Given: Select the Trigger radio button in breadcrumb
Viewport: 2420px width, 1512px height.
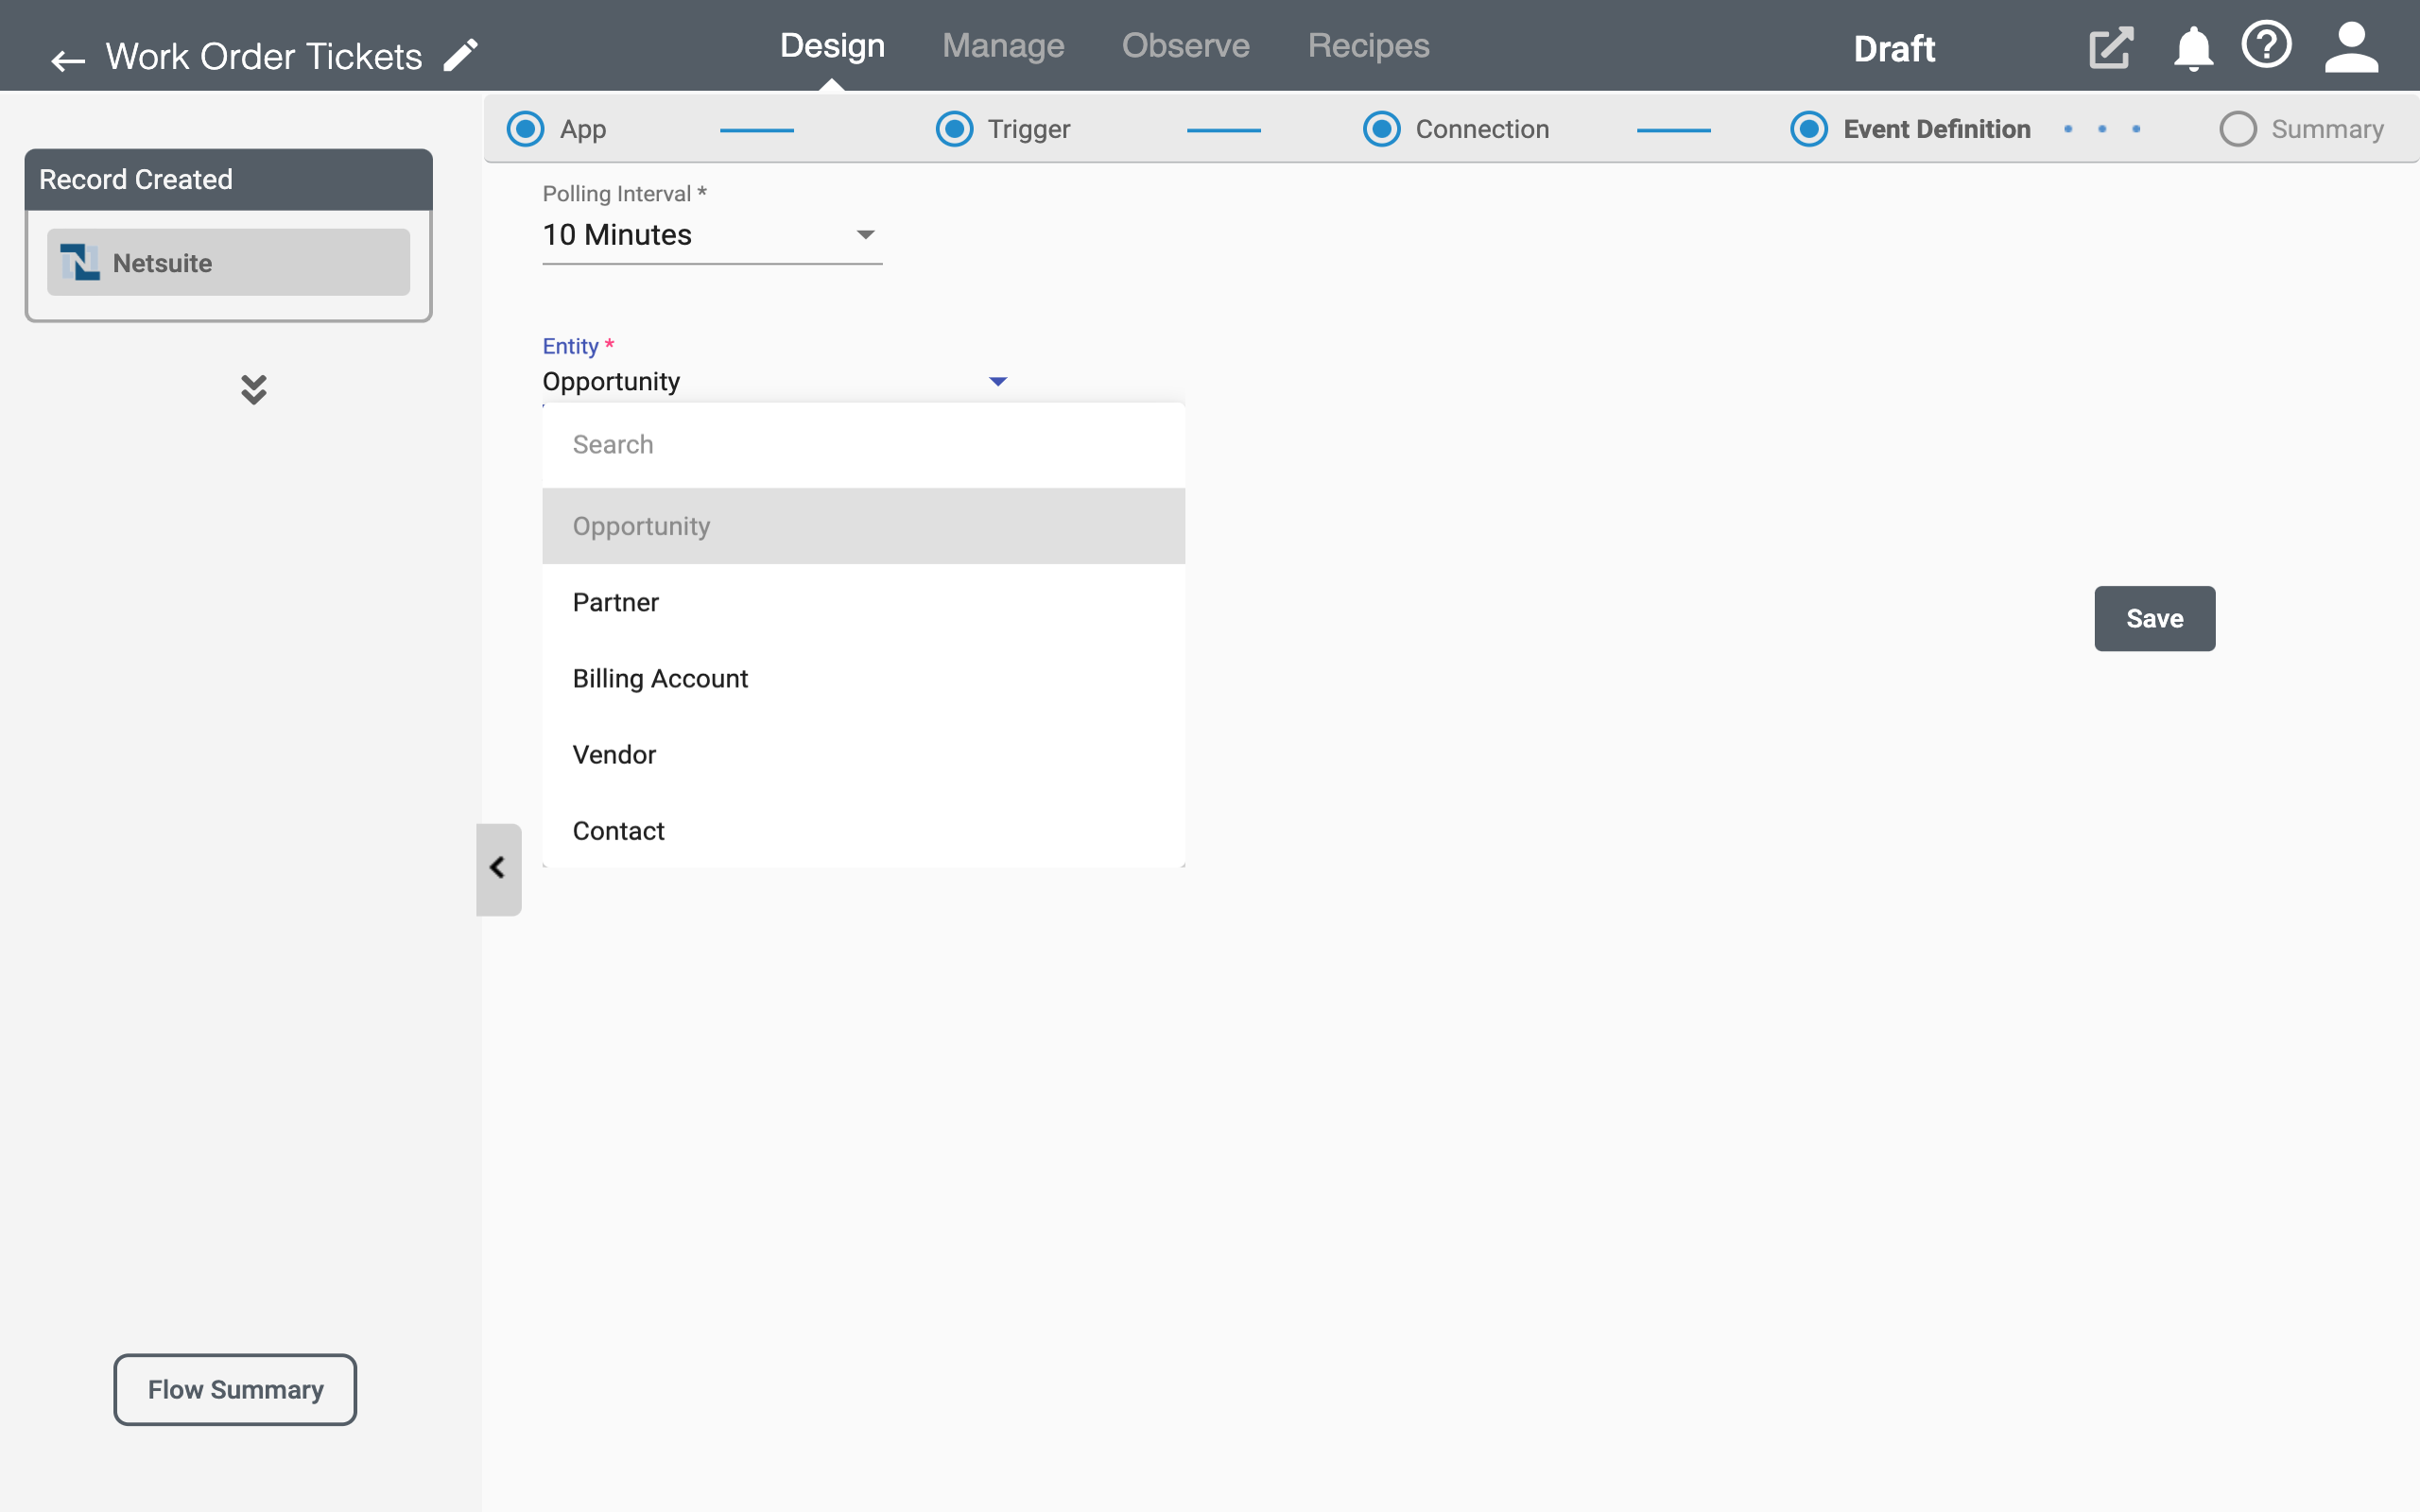Looking at the screenshot, I should (x=955, y=128).
